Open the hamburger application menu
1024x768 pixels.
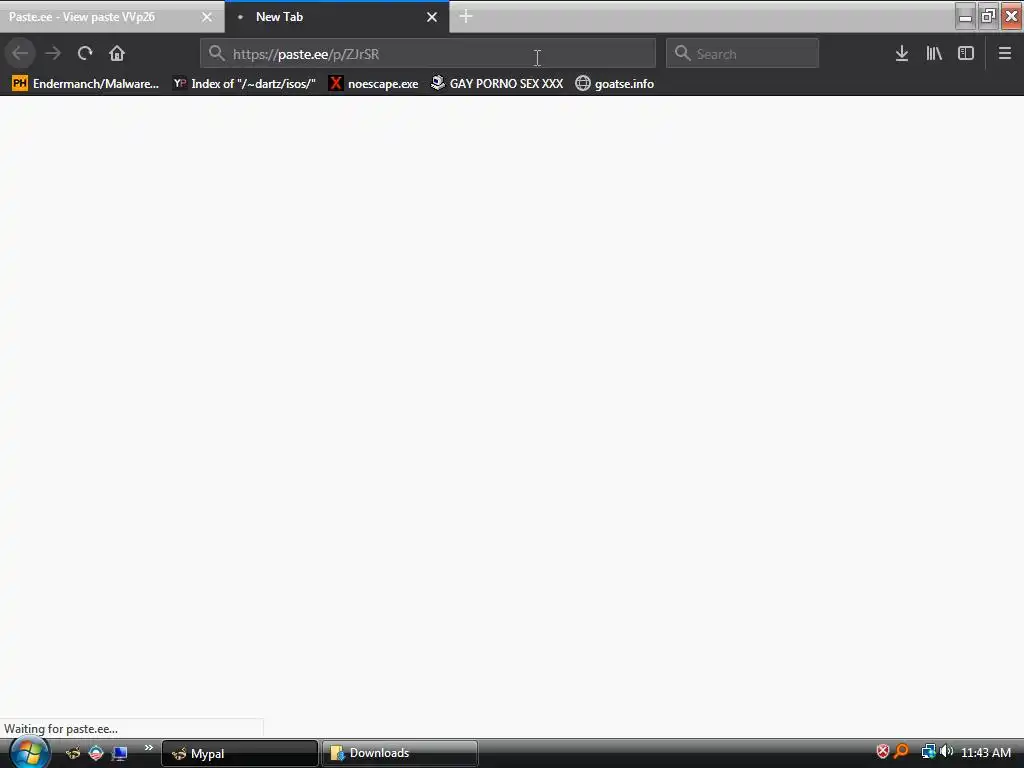(1005, 53)
